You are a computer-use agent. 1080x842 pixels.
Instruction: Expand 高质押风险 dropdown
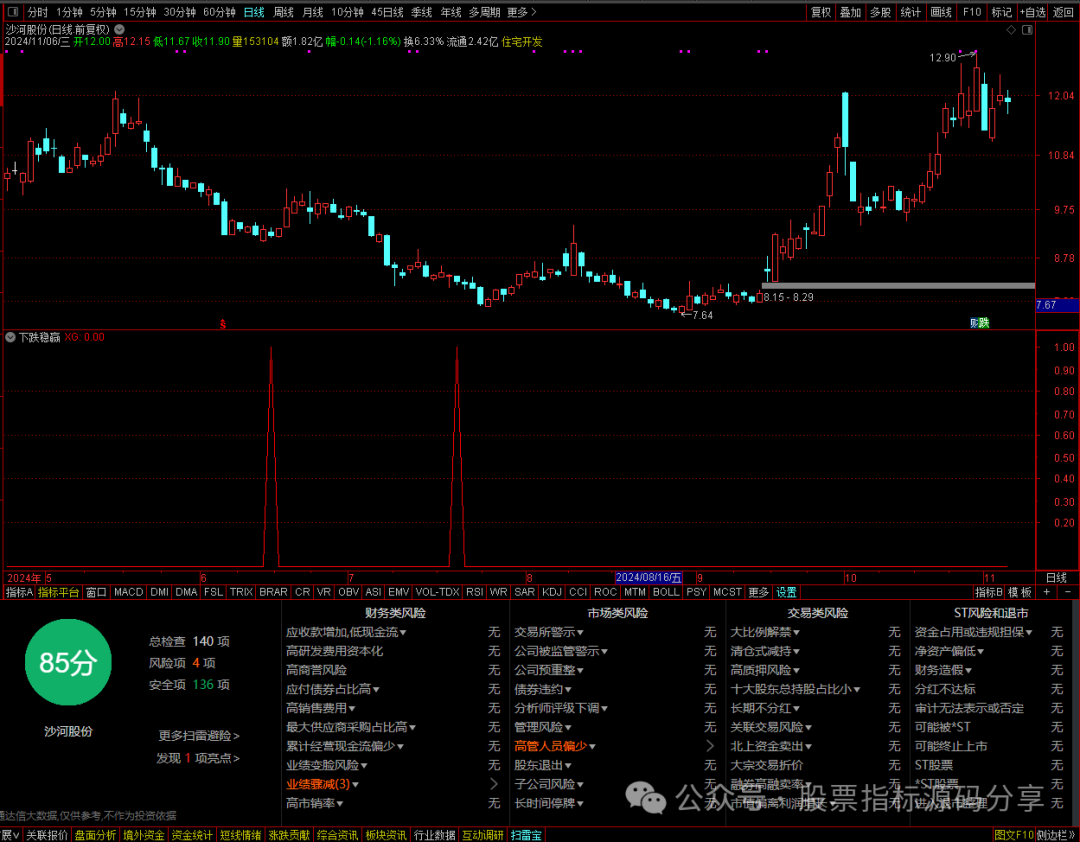click(x=765, y=670)
